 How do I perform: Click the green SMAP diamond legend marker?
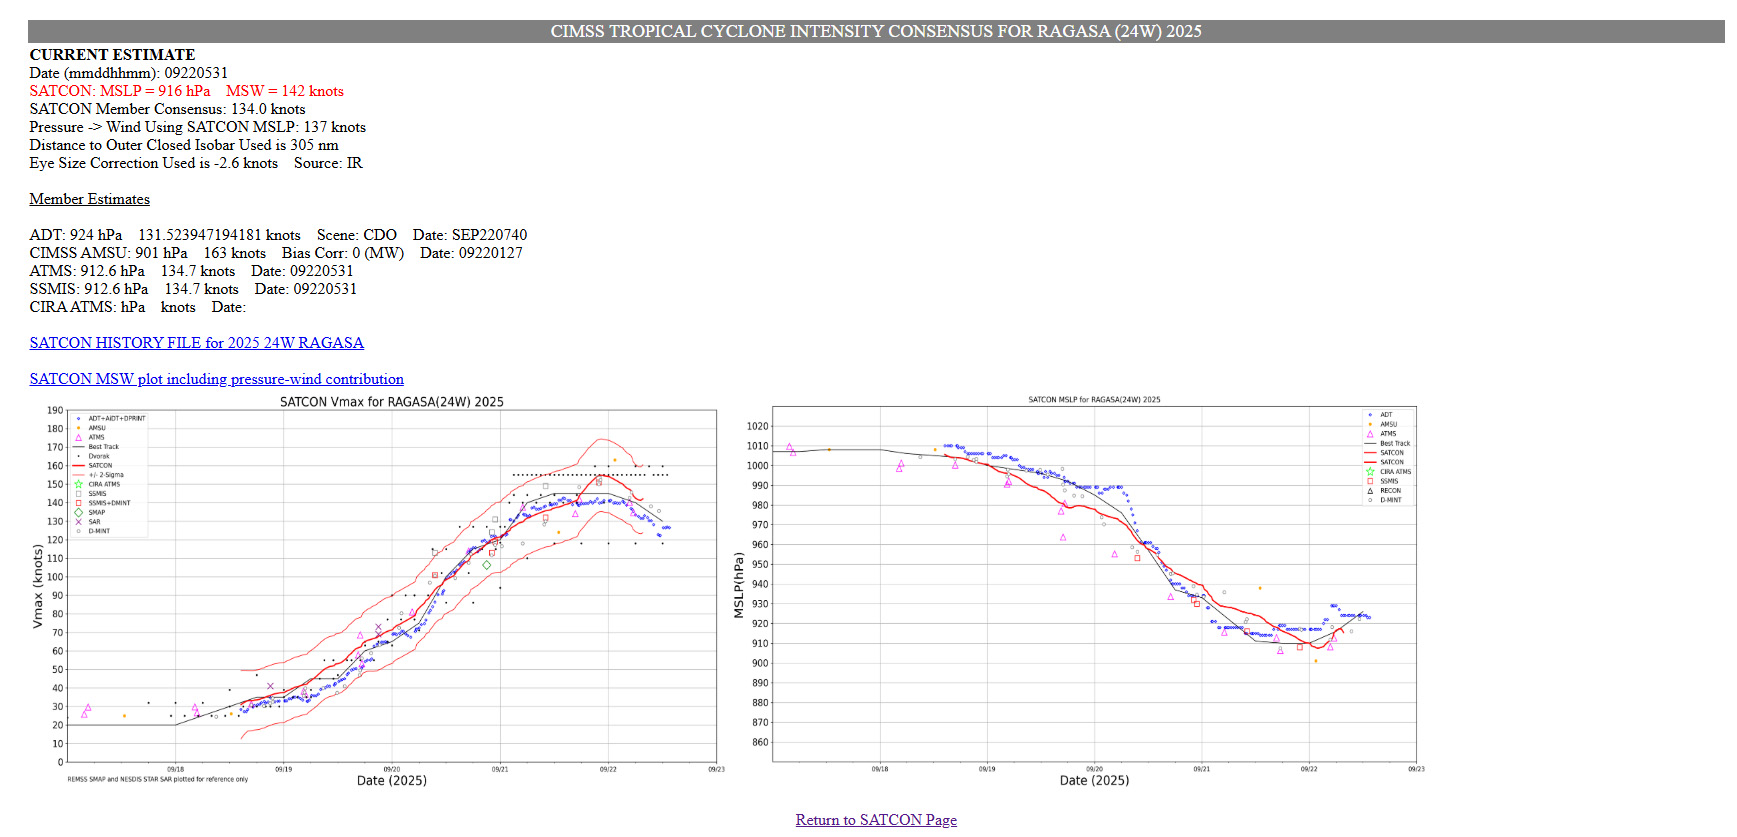pos(78,513)
